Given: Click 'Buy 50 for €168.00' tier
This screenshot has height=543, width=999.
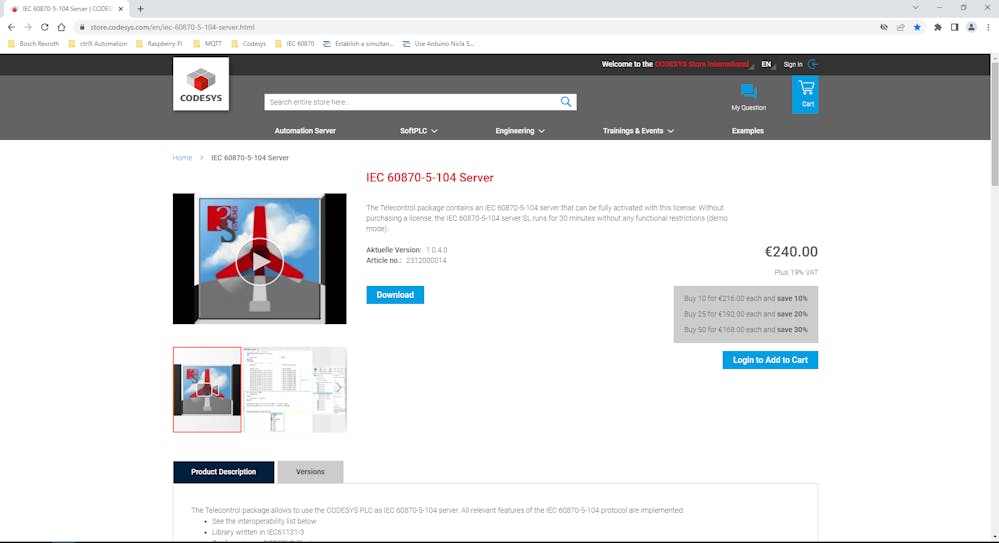Looking at the screenshot, I should [745, 329].
